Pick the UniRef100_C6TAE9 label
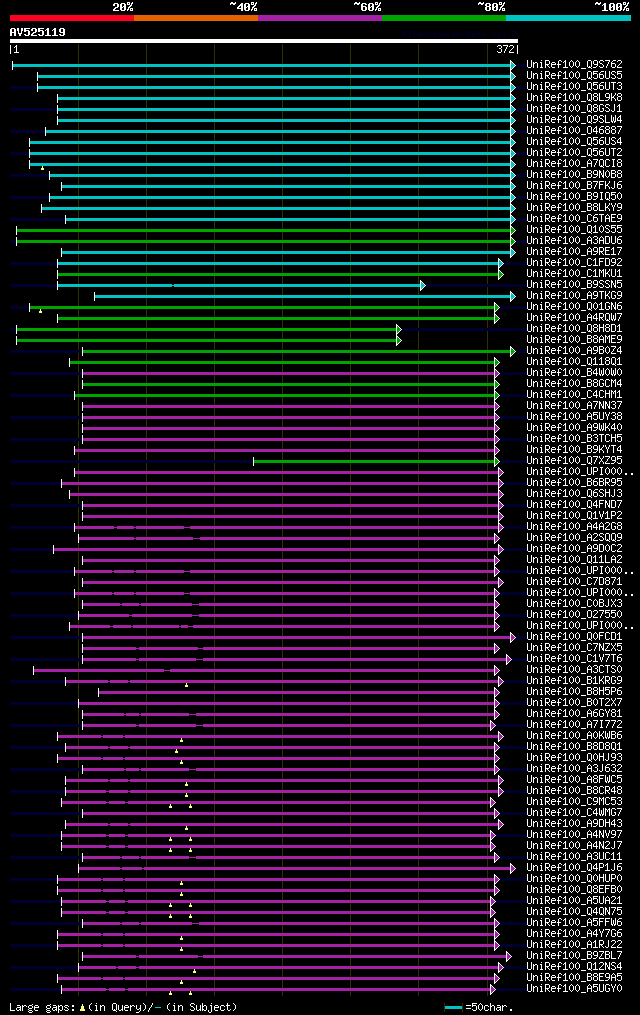 [575, 219]
